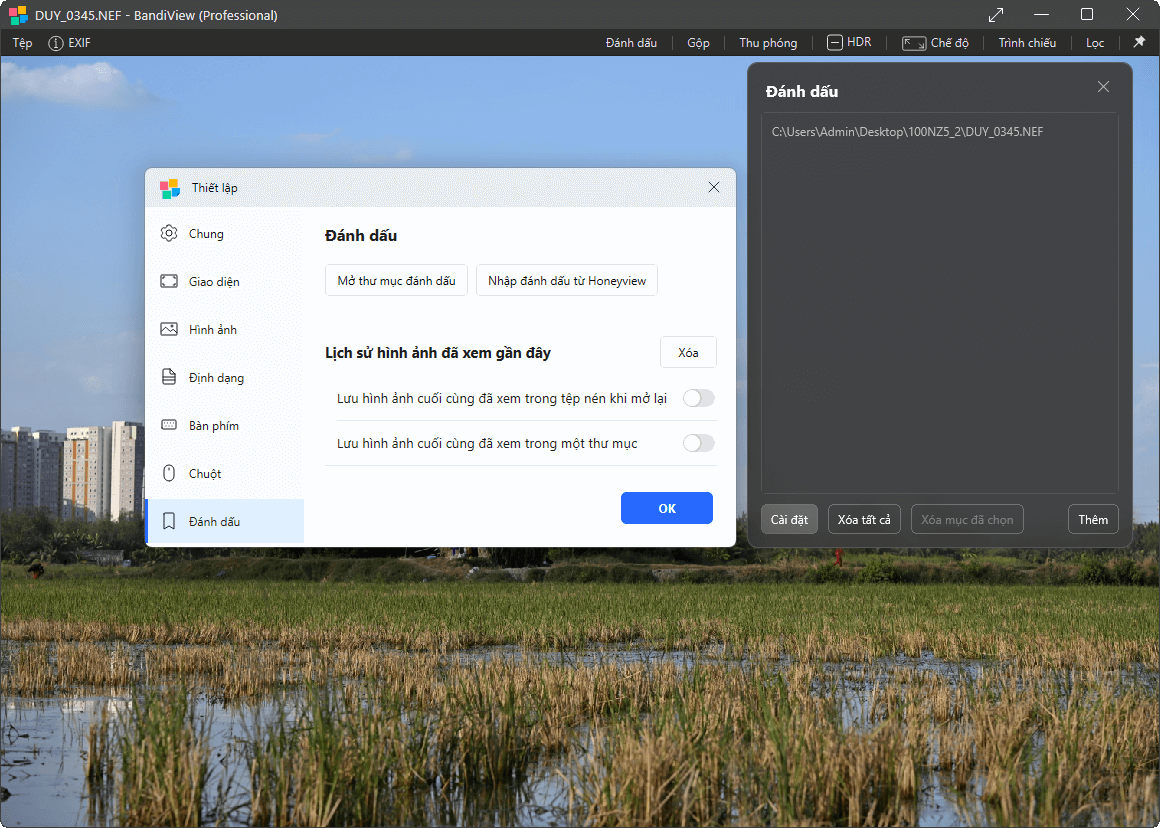1160x828 pixels.
Task: Toggle the HDR icon button
Action: tap(835, 43)
